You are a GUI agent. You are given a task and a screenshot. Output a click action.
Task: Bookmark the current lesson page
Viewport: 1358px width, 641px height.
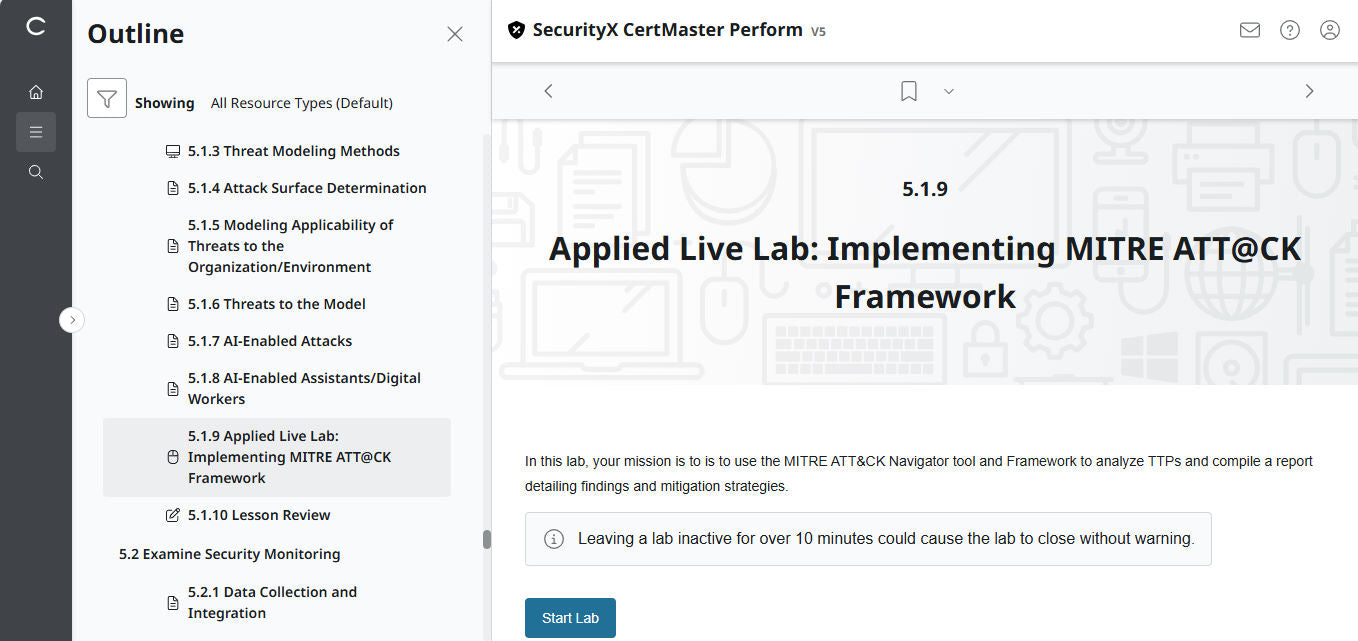(x=908, y=90)
